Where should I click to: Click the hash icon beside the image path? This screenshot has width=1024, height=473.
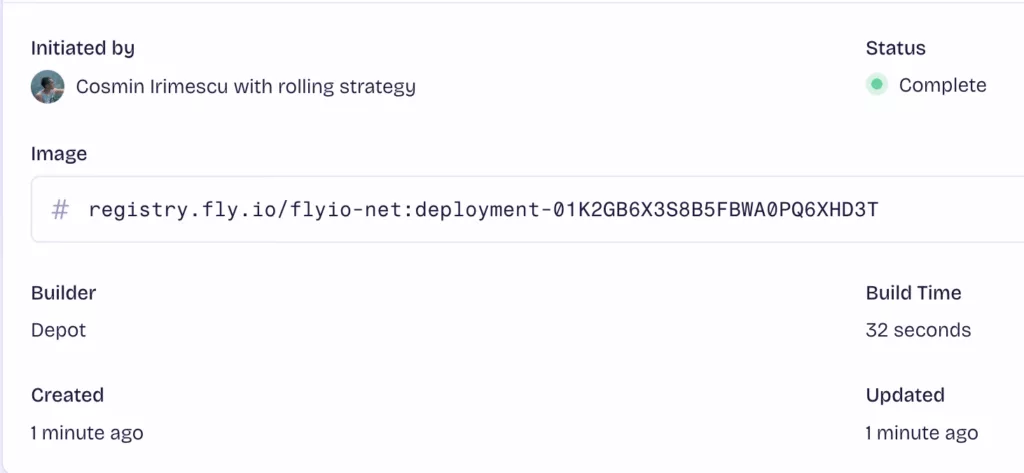(x=60, y=210)
